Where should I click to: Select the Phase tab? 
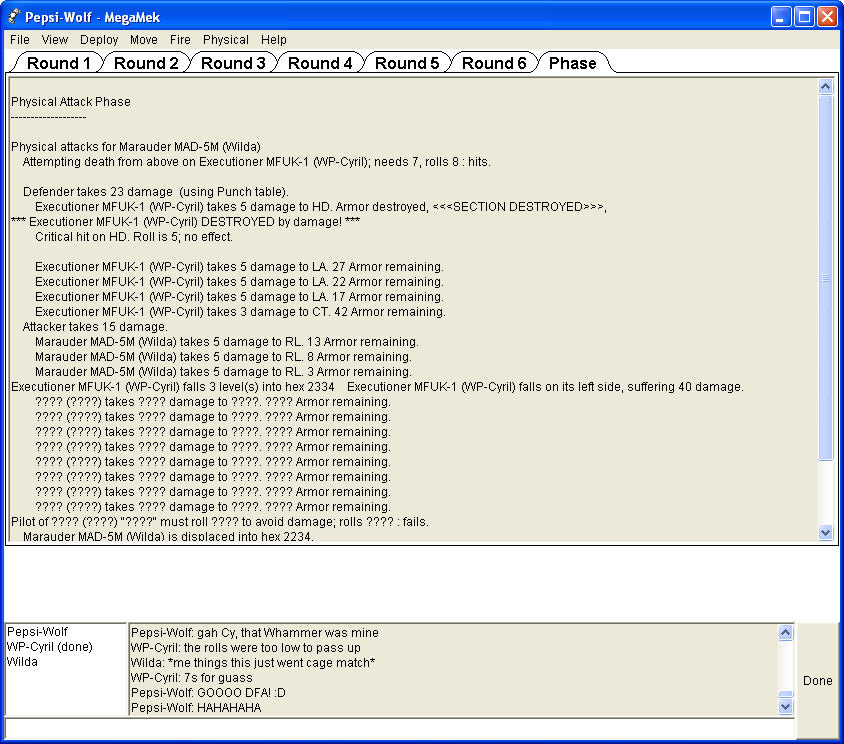[x=573, y=63]
